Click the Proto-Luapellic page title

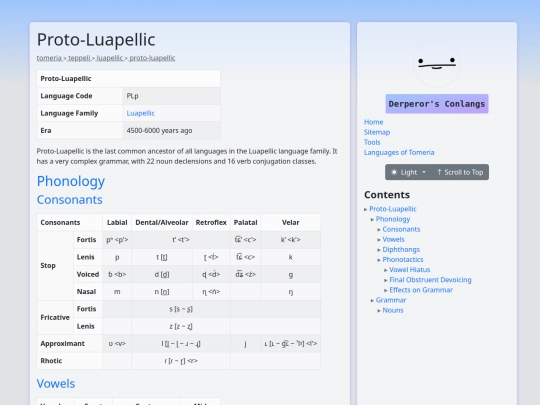tap(96, 39)
